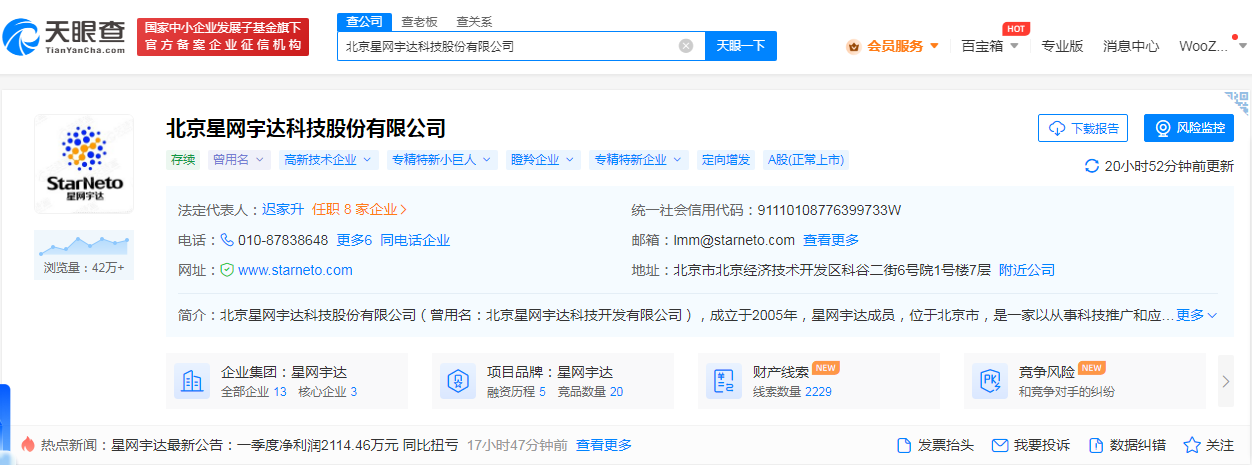Click the 竞争风险 PK icon
The width and height of the screenshot is (1252, 465).
[x=990, y=381]
